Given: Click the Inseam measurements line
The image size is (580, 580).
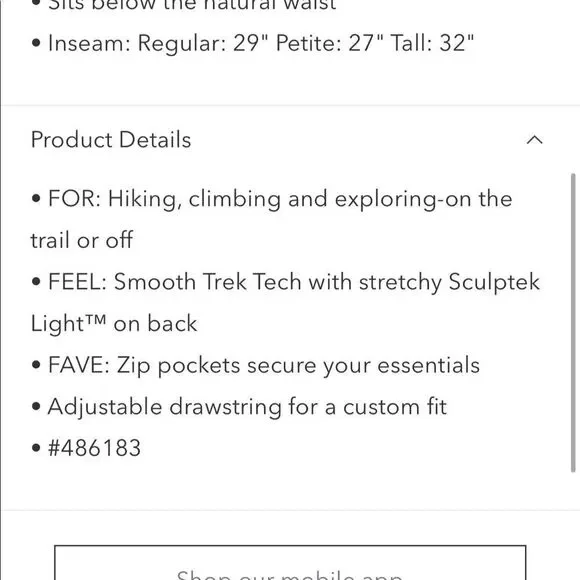Looking at the screenshot, I should pos(253,43).
